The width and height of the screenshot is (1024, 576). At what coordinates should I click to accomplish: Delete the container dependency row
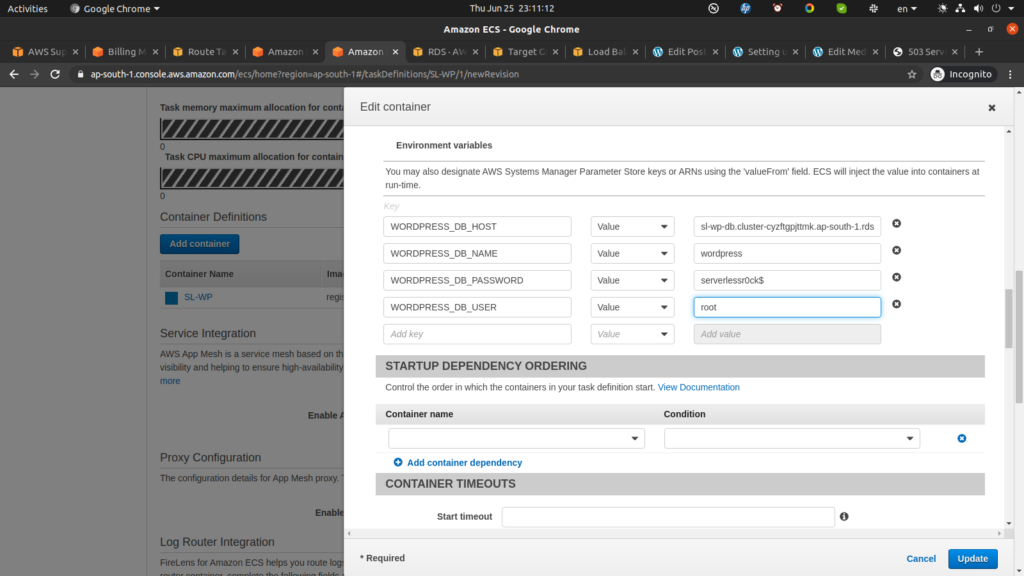click(961, 438)
